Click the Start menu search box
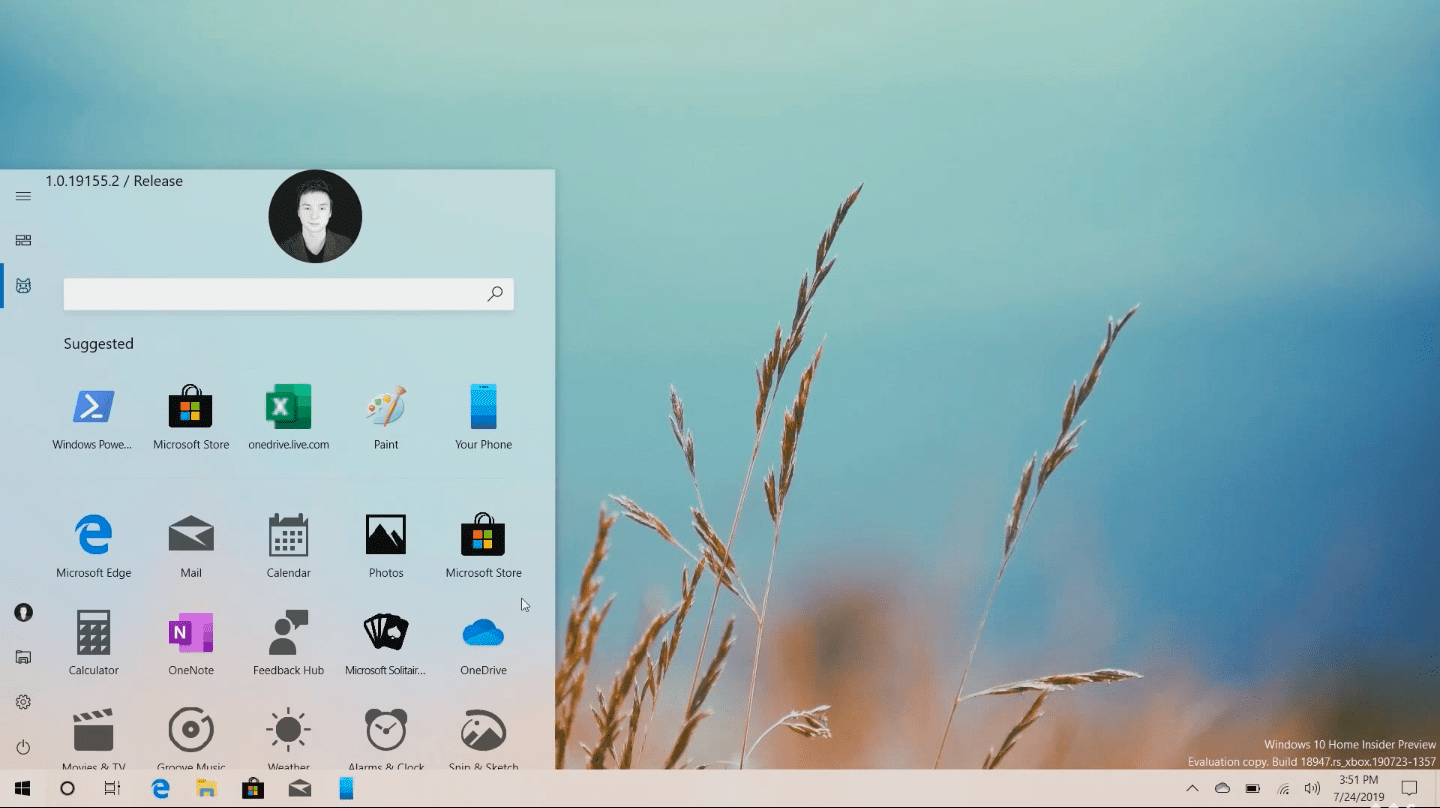Image resolution: width=1440 pixels, height=808 pixels. [x=275, y=294]
